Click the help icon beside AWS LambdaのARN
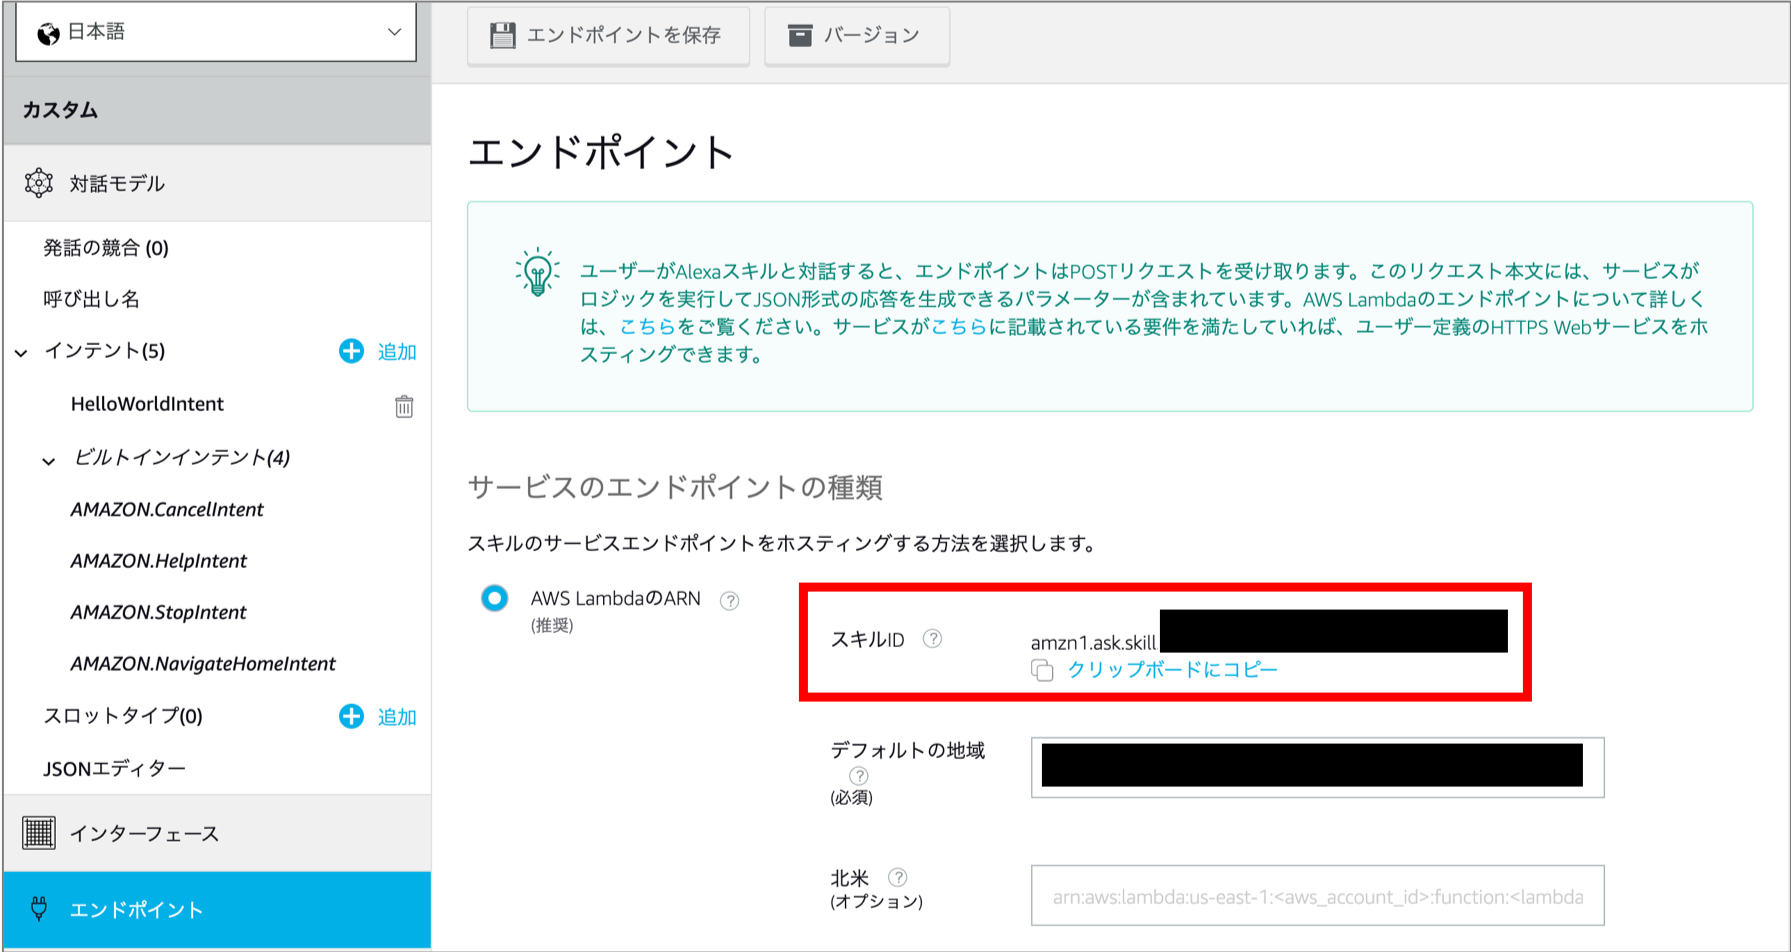1791x952 pixels. pyautogui.click(x=730, y=600)
